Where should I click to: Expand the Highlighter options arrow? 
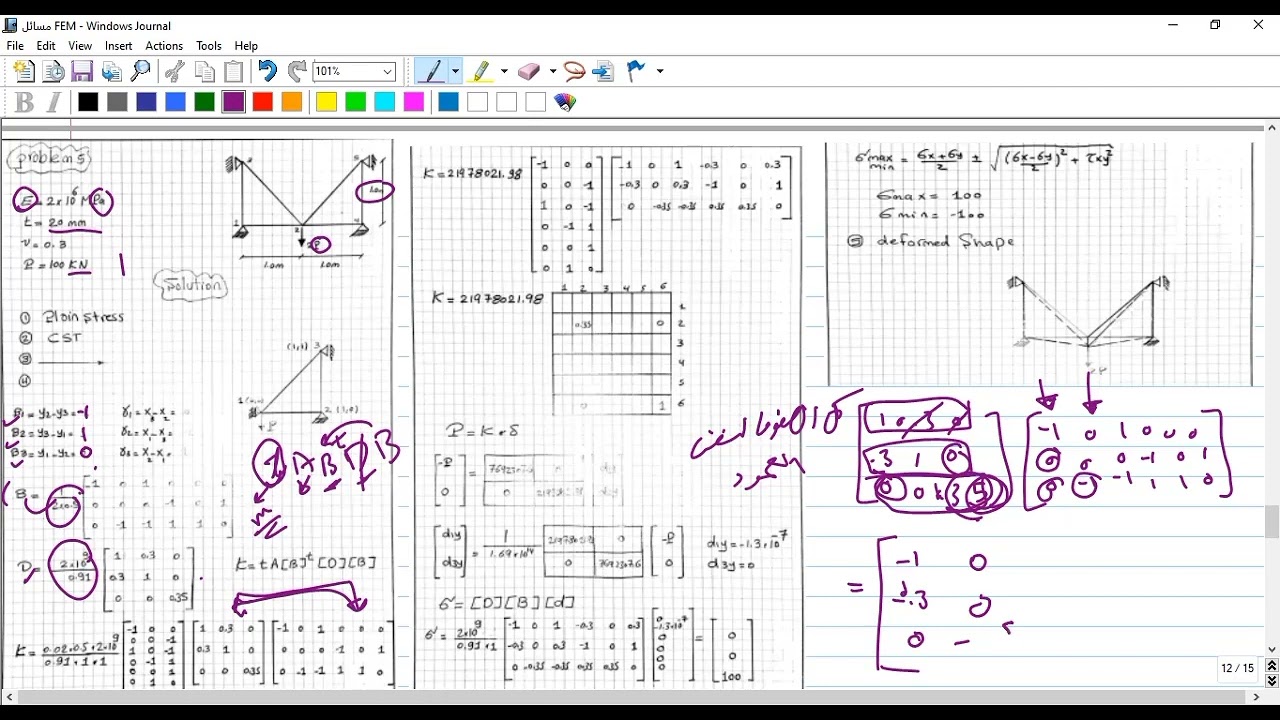[x=504, y=71]
